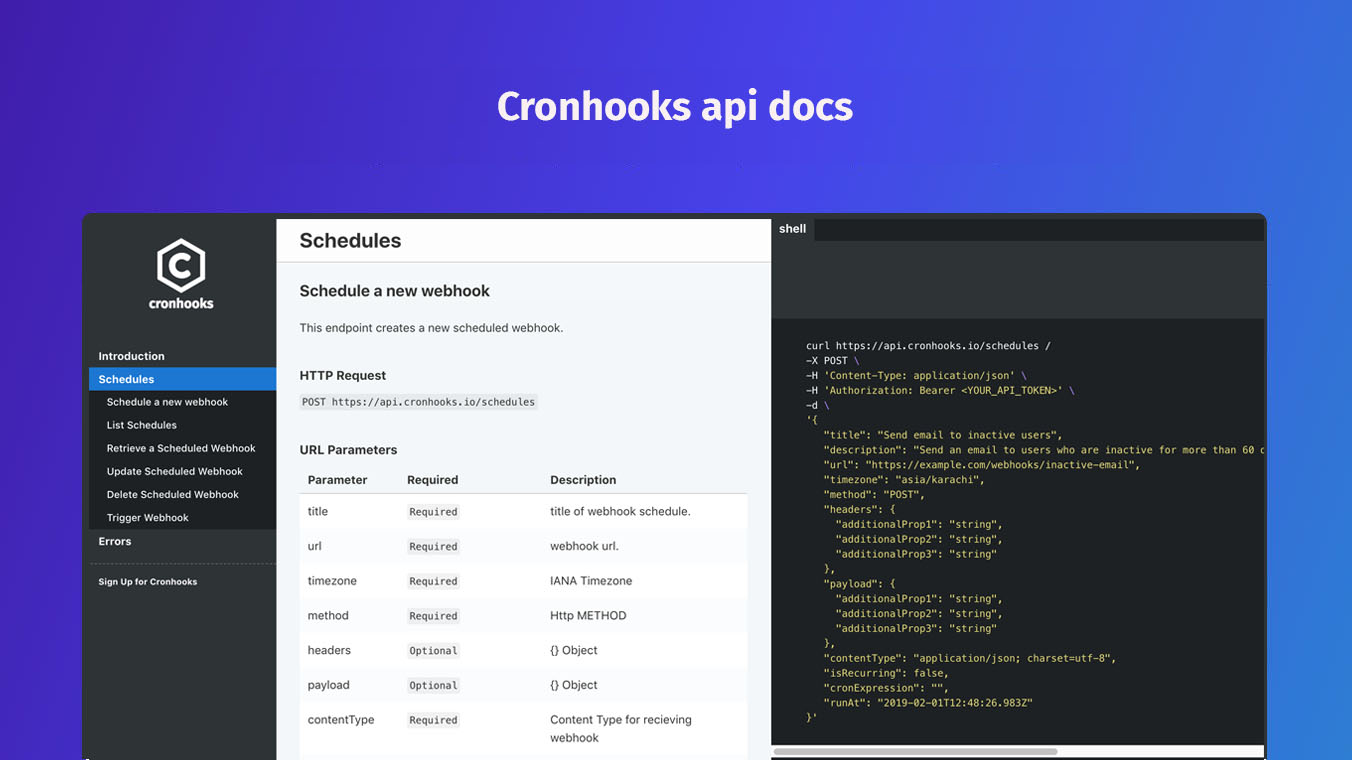Click the POST endpoint URL code snippet

point(418,402)
